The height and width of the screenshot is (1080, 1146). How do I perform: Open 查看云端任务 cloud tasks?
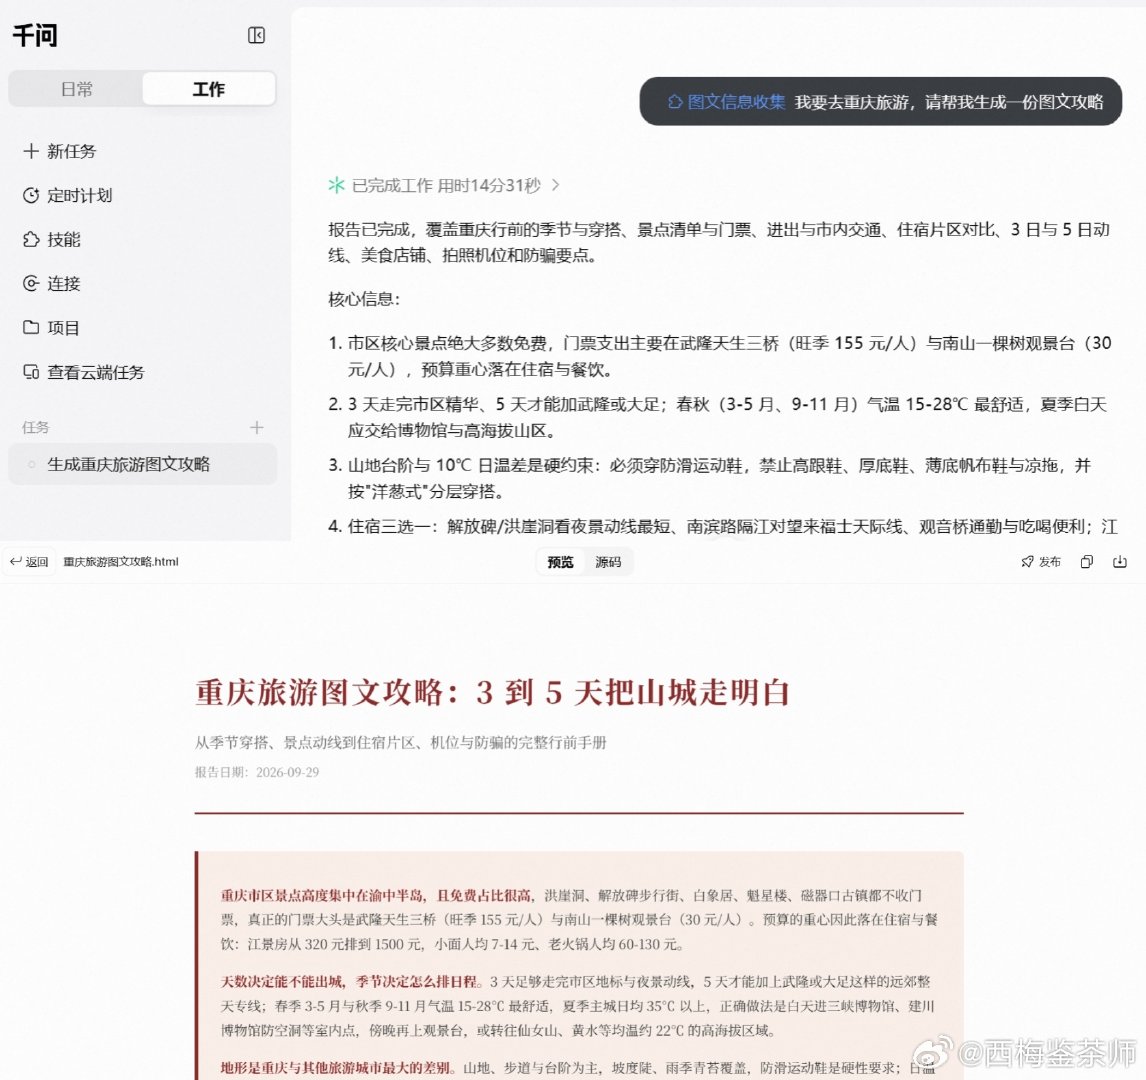[x=83, y=372]
